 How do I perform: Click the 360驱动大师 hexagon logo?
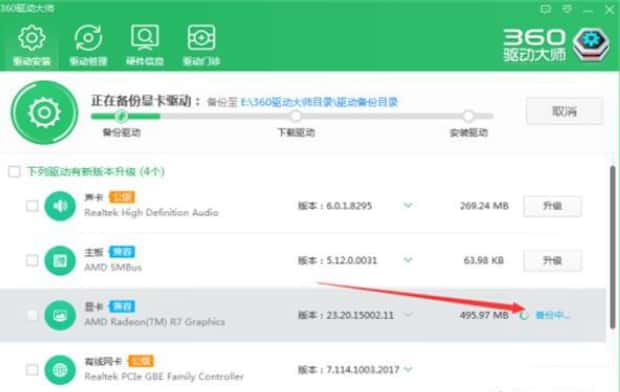click(x=591, y=44)
